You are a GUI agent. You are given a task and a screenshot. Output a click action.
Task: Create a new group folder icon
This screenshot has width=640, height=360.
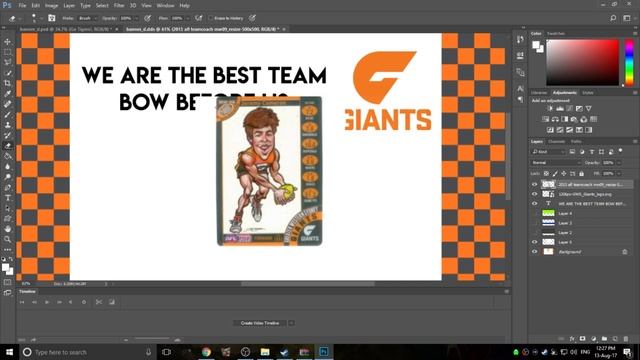(604, 339)
